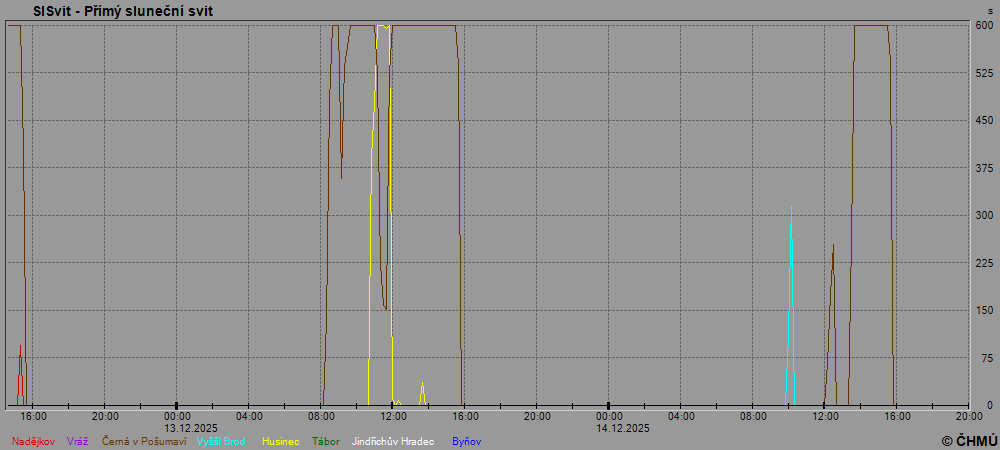The height and width of the screenshot is (450, 1000).
Task: Click the chart title SlSvit - Přímý sluneční svit
Action: pyautogui.click(x=123, y=11)
